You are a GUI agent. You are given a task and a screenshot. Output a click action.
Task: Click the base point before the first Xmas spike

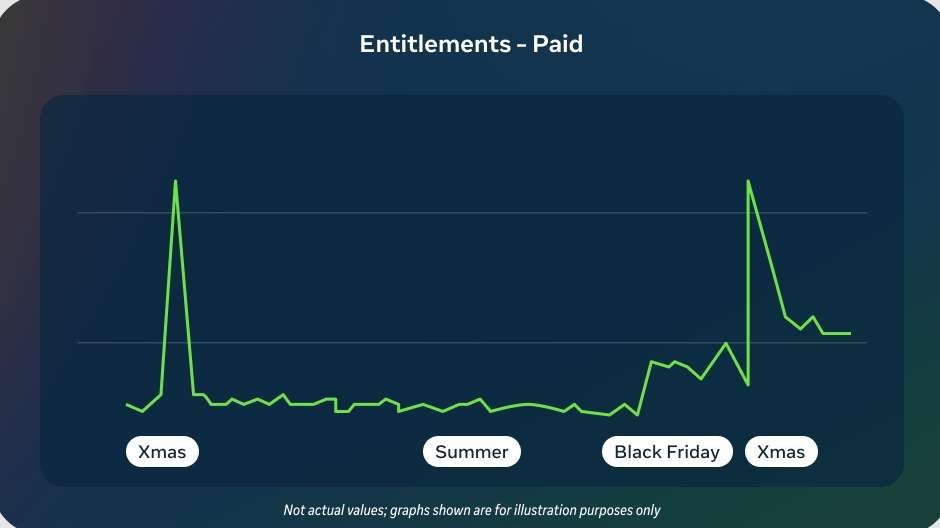tap(161, 394)
